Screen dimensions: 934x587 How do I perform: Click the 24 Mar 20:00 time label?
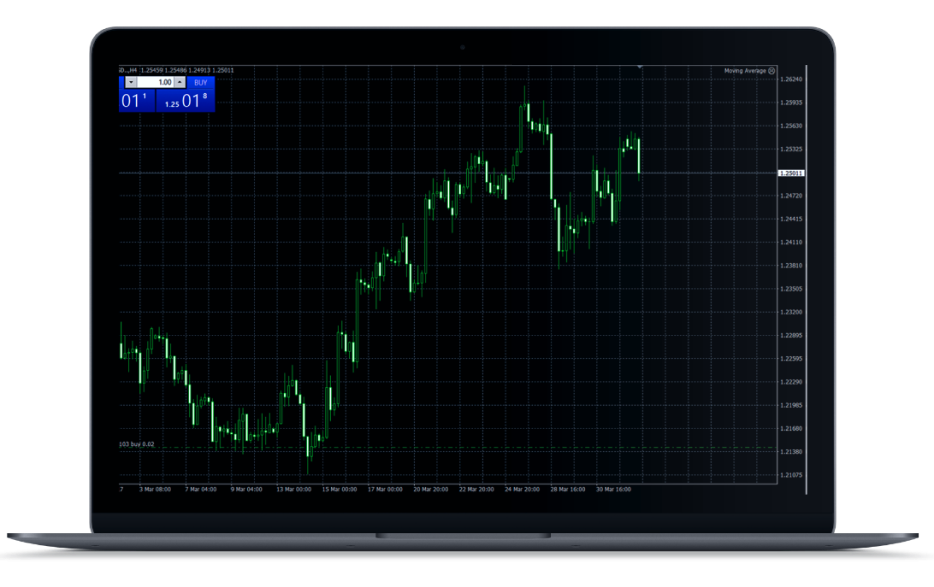click(521, 490)
